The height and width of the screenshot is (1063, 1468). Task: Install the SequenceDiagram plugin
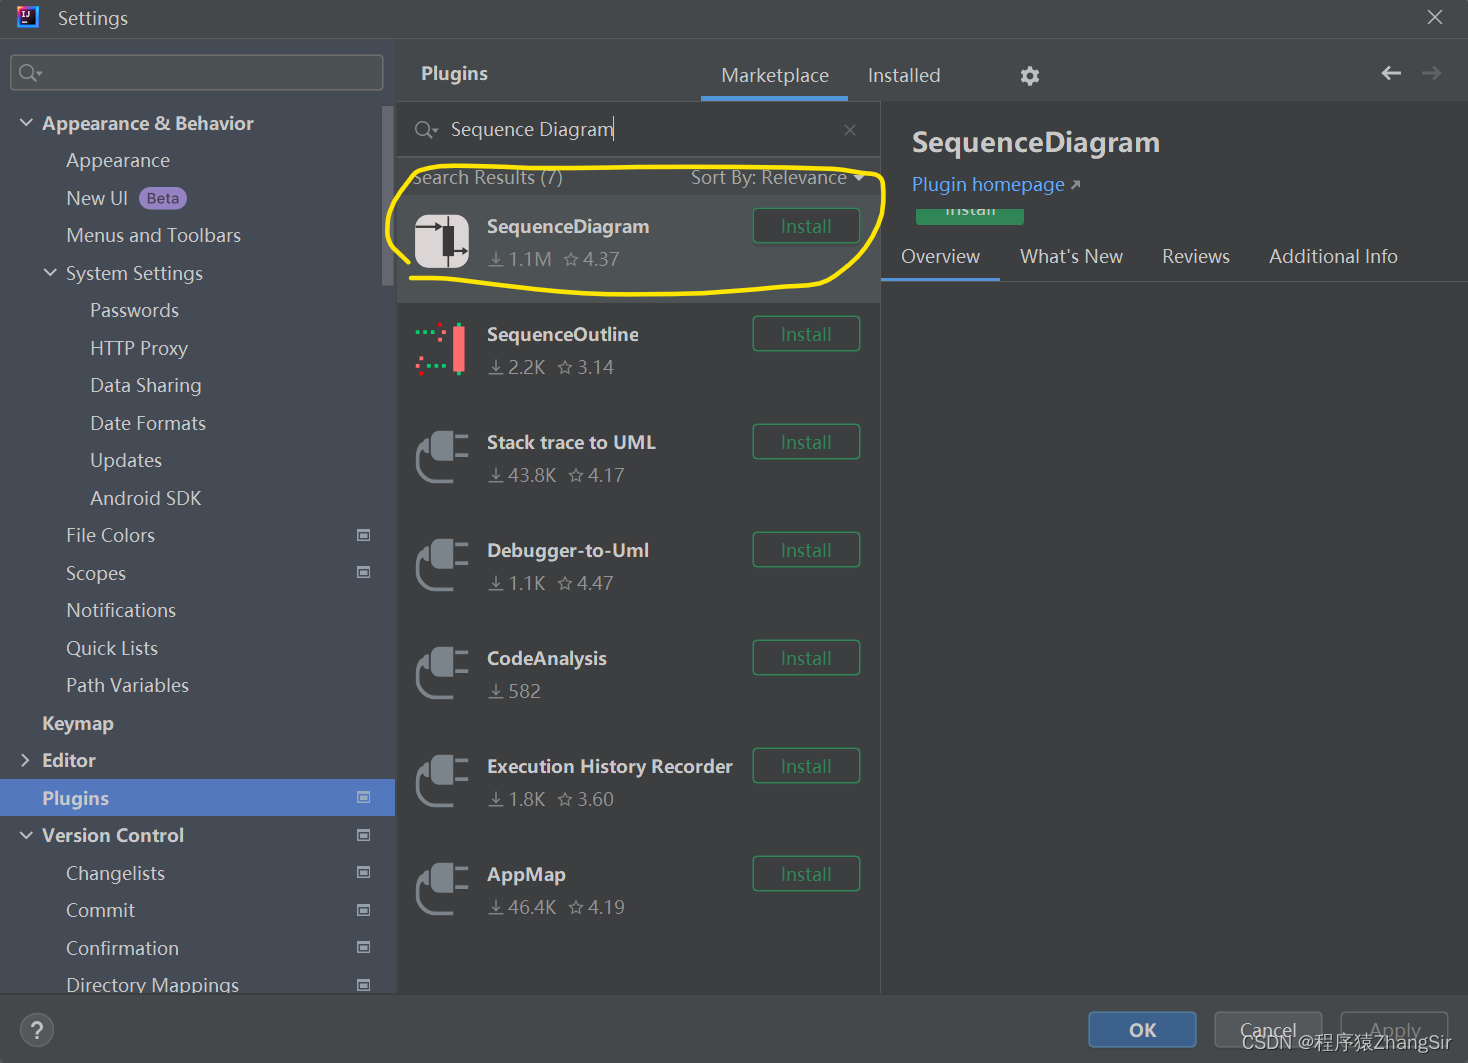click(806, 226)
